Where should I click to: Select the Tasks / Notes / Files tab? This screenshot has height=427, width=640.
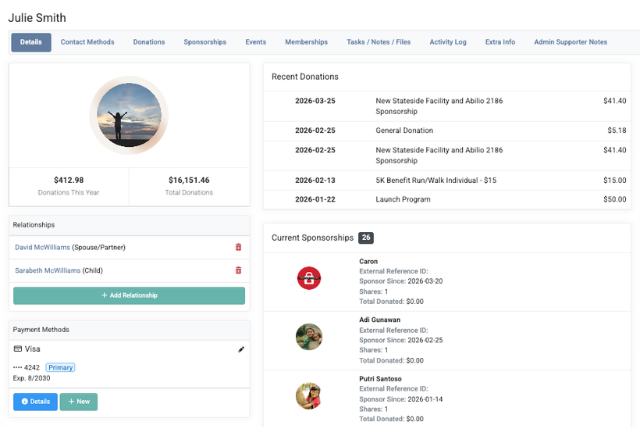point(378,42)
